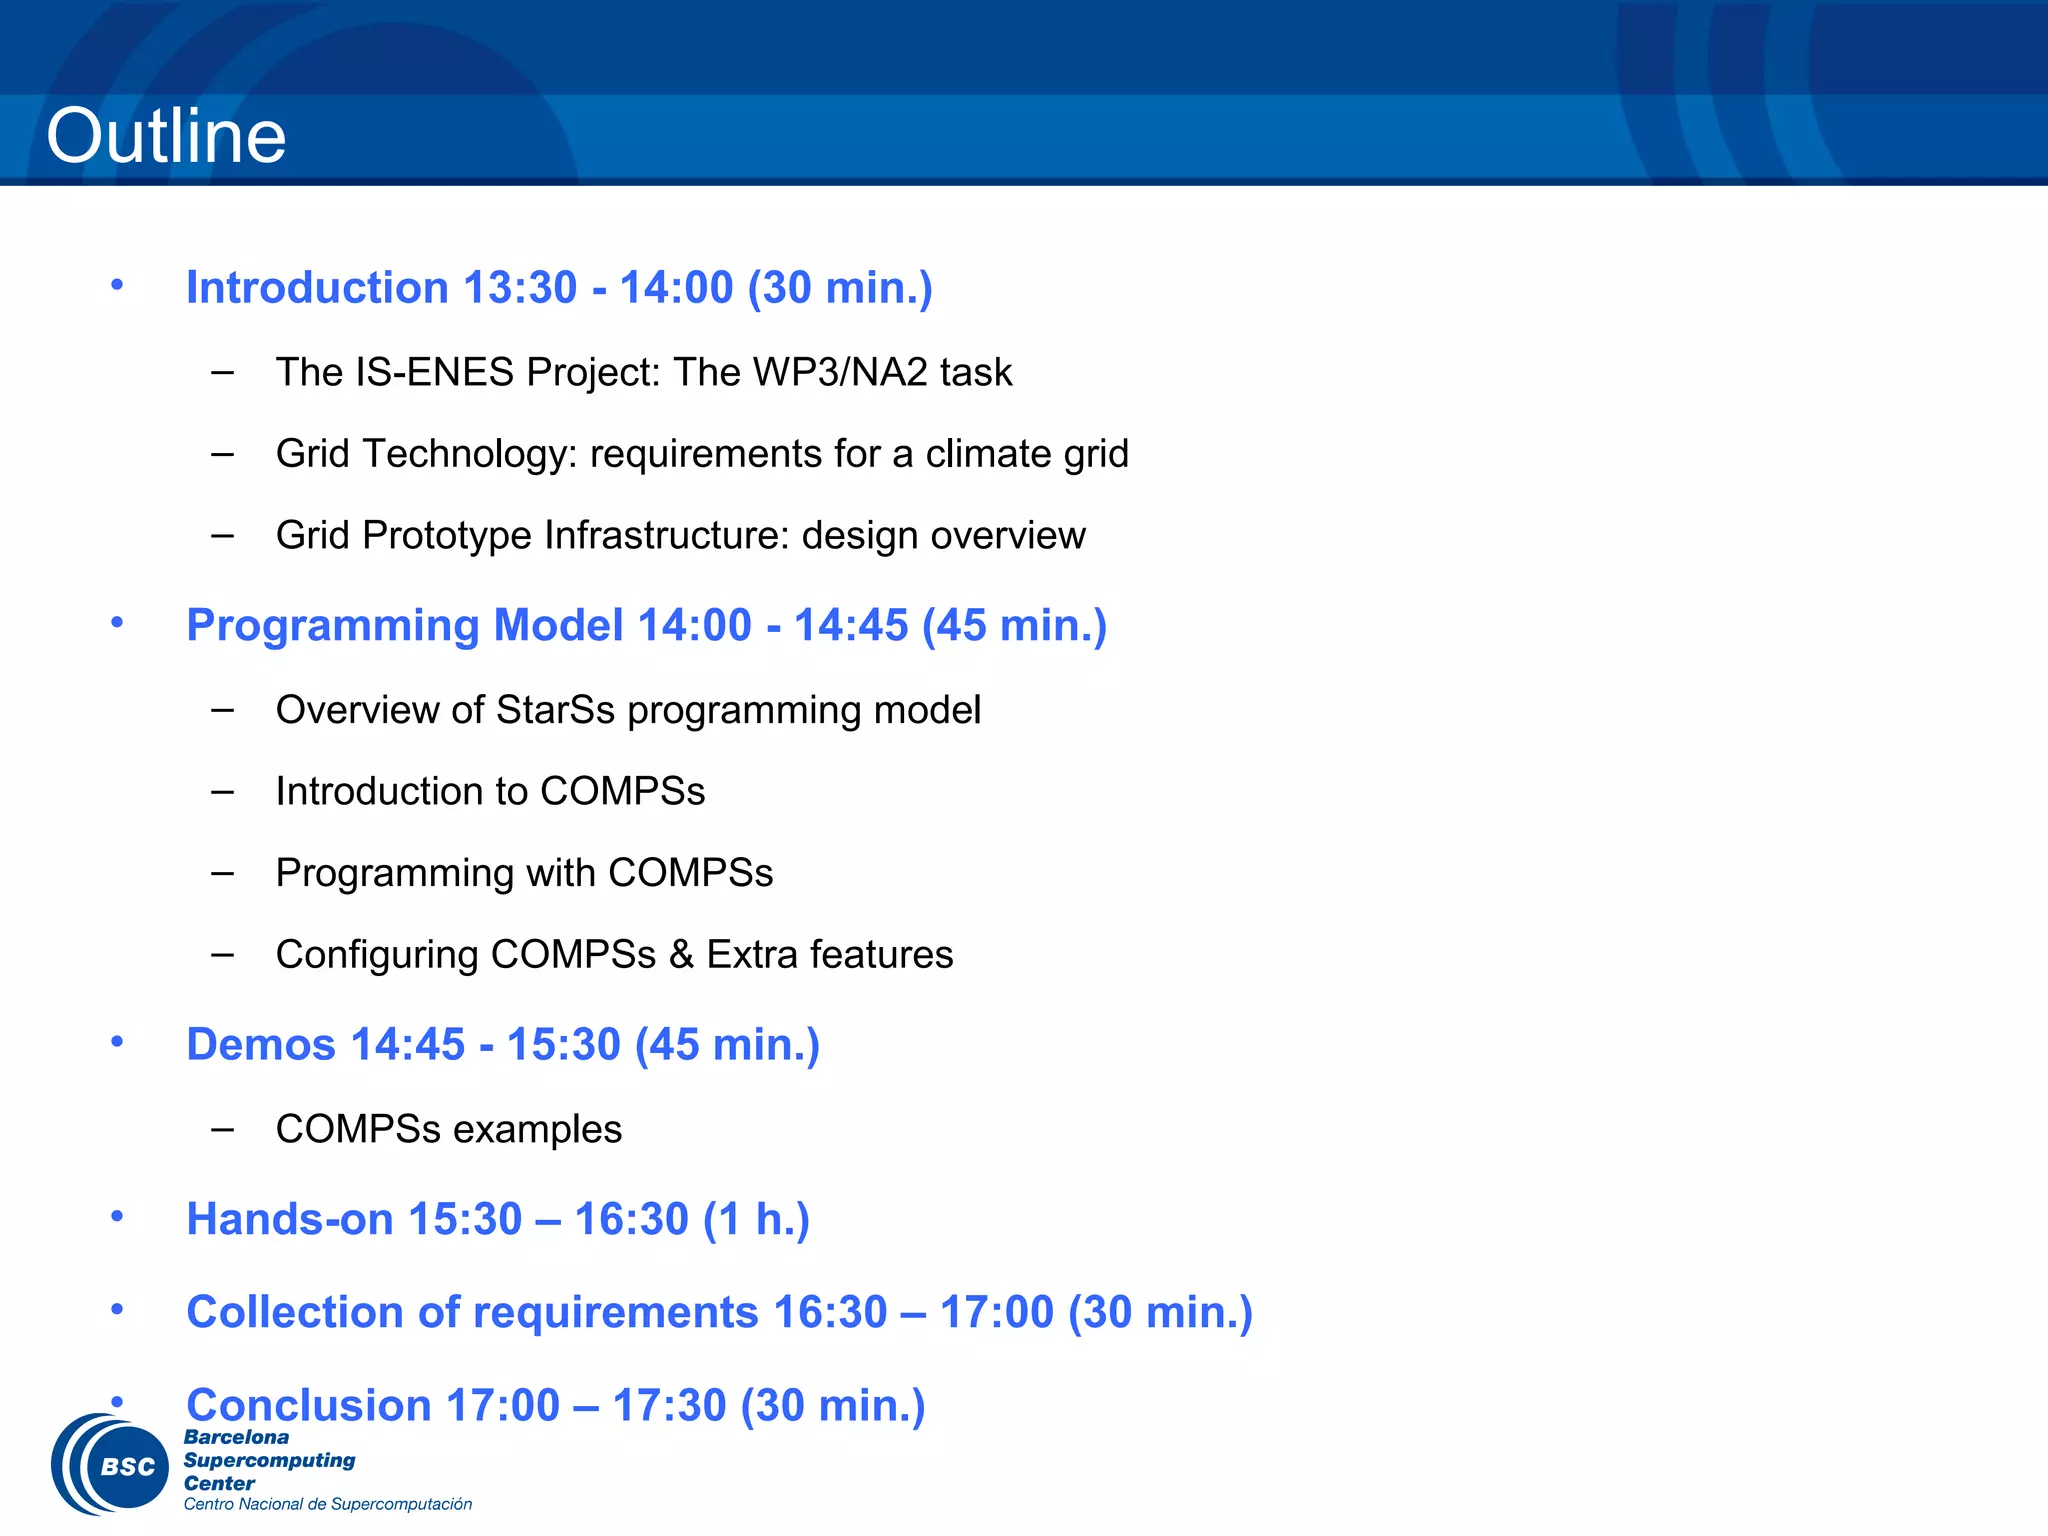Click Centro Nacional de Supercomputación caption
The image size is (2048, 1536).
327,1504
